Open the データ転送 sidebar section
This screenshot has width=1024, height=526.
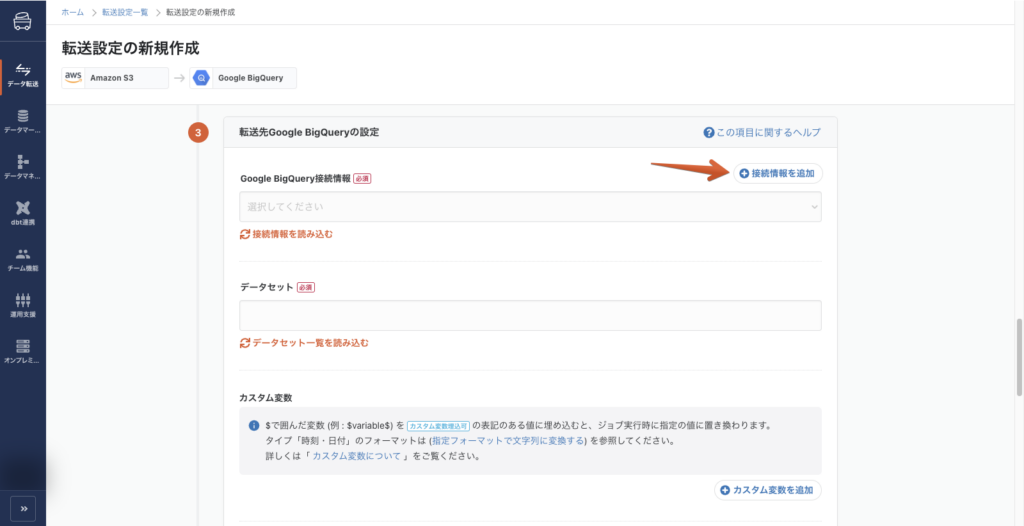[x=22, y=75]
